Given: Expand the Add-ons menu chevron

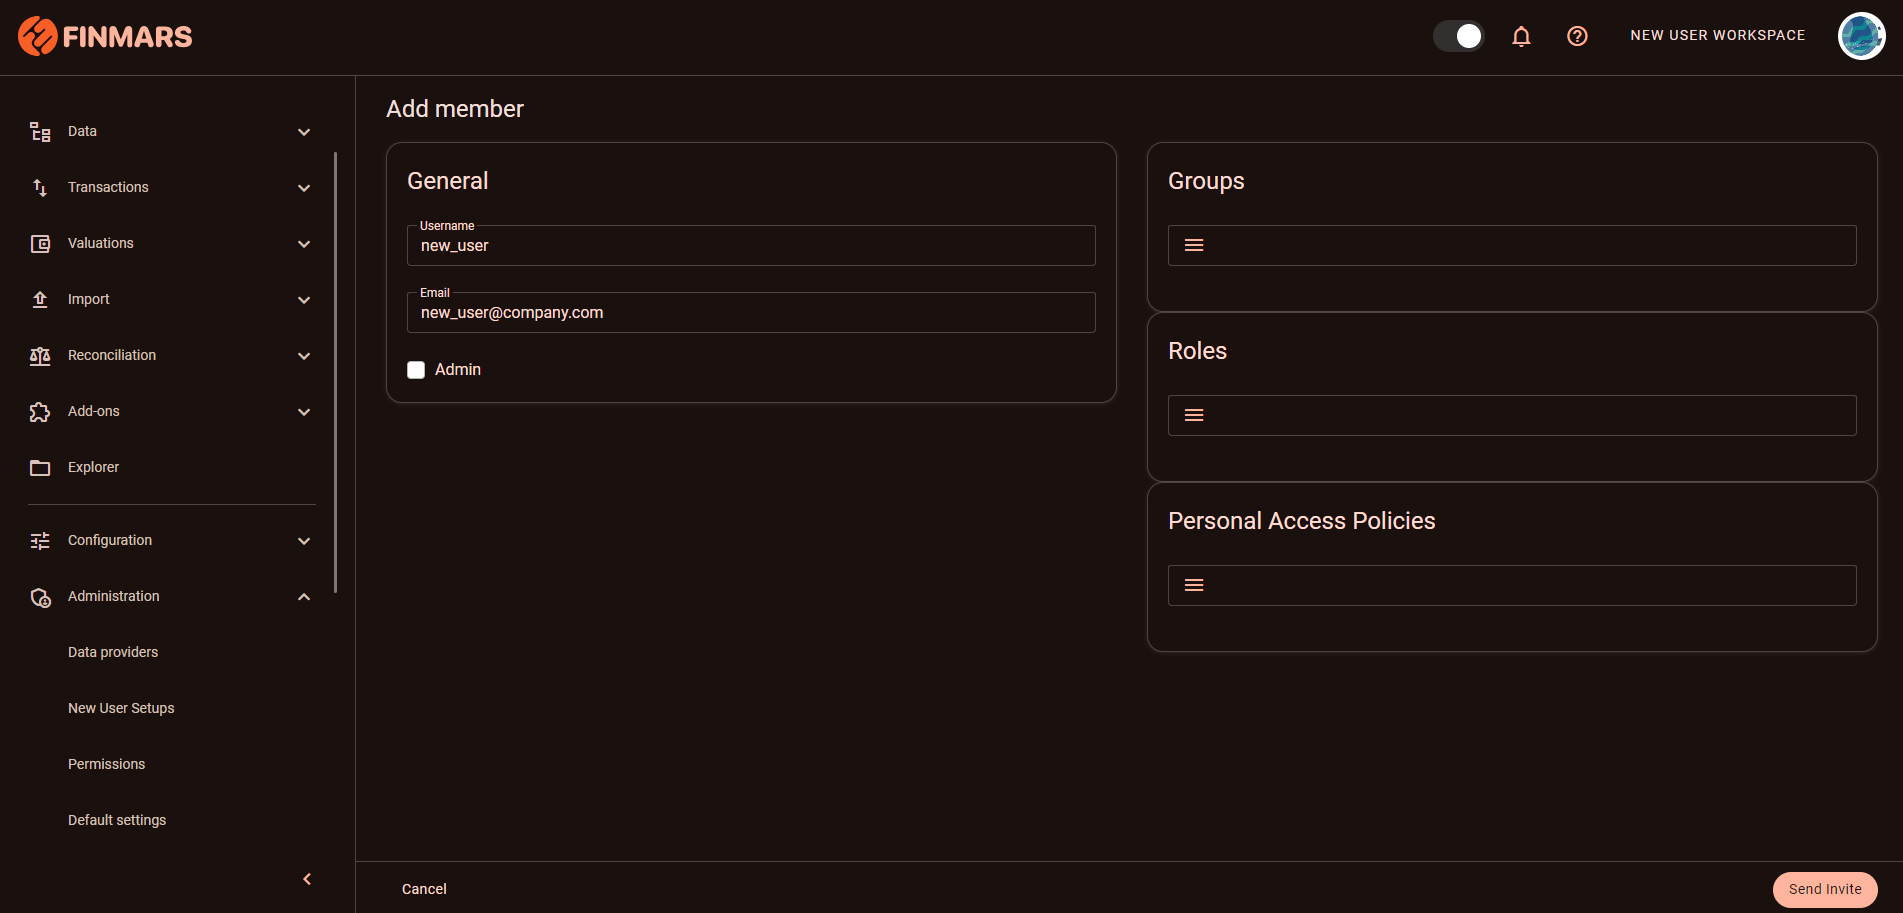Looking at the screenshot, I should (304, 412).
